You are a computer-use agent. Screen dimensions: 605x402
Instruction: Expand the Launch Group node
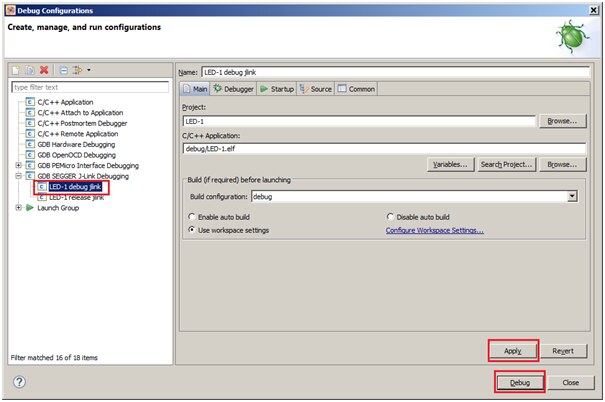click(18, 208)
